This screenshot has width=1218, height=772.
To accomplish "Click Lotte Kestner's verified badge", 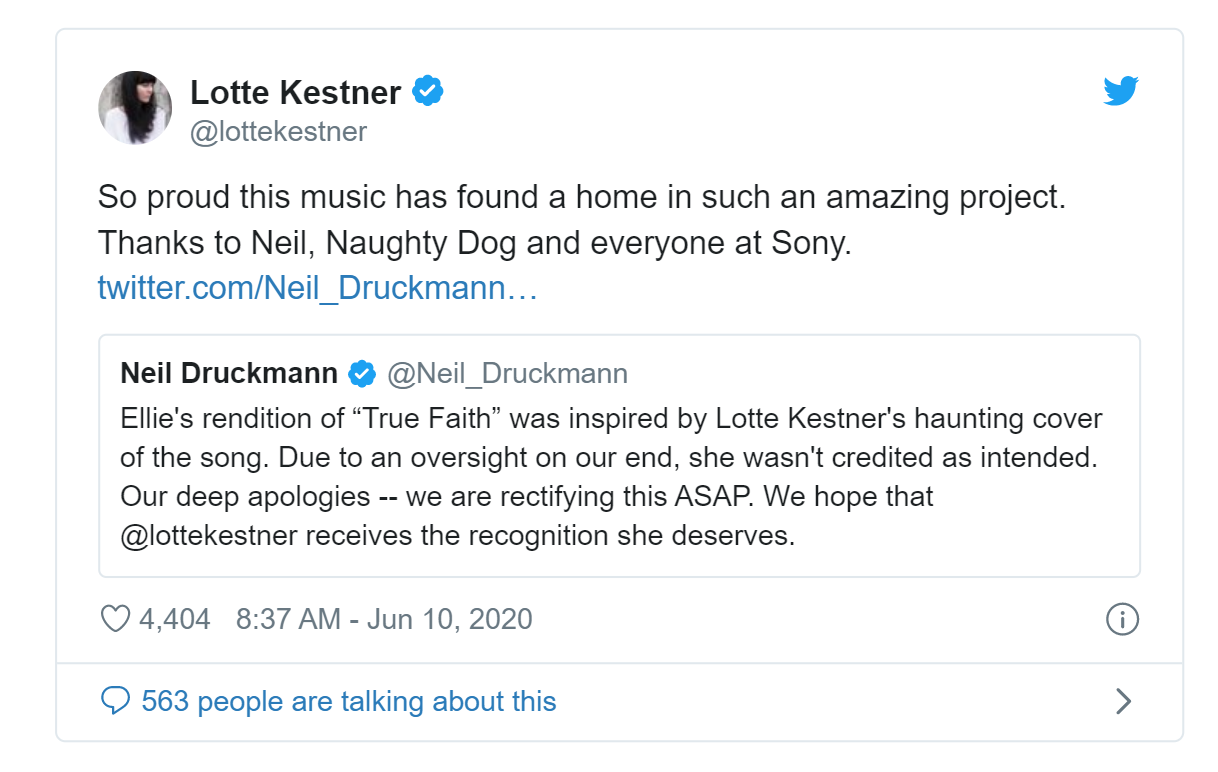I will click(429, 92).
